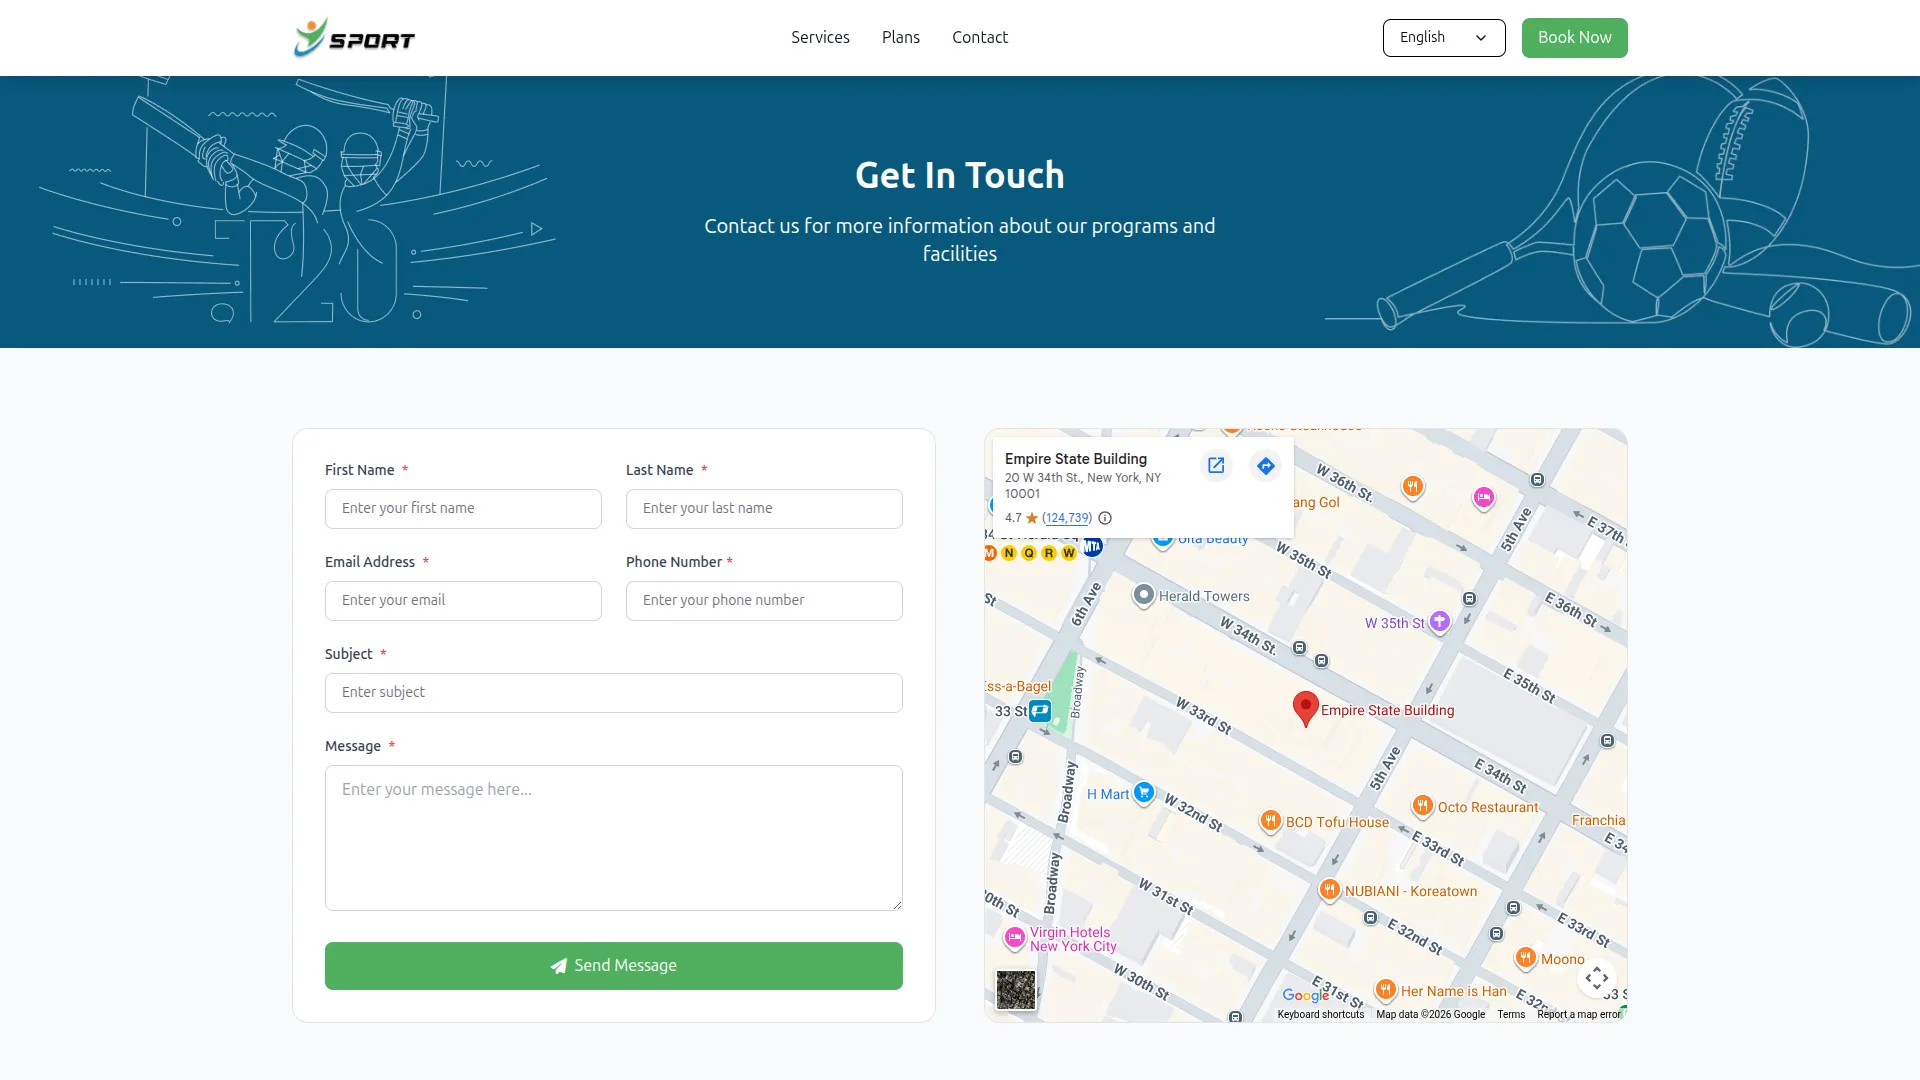Image resolution: width=1920 pixels, height=1080 pixels.
Task: Click Octo Restaurant marker on map
Action: pos(1422,806)
